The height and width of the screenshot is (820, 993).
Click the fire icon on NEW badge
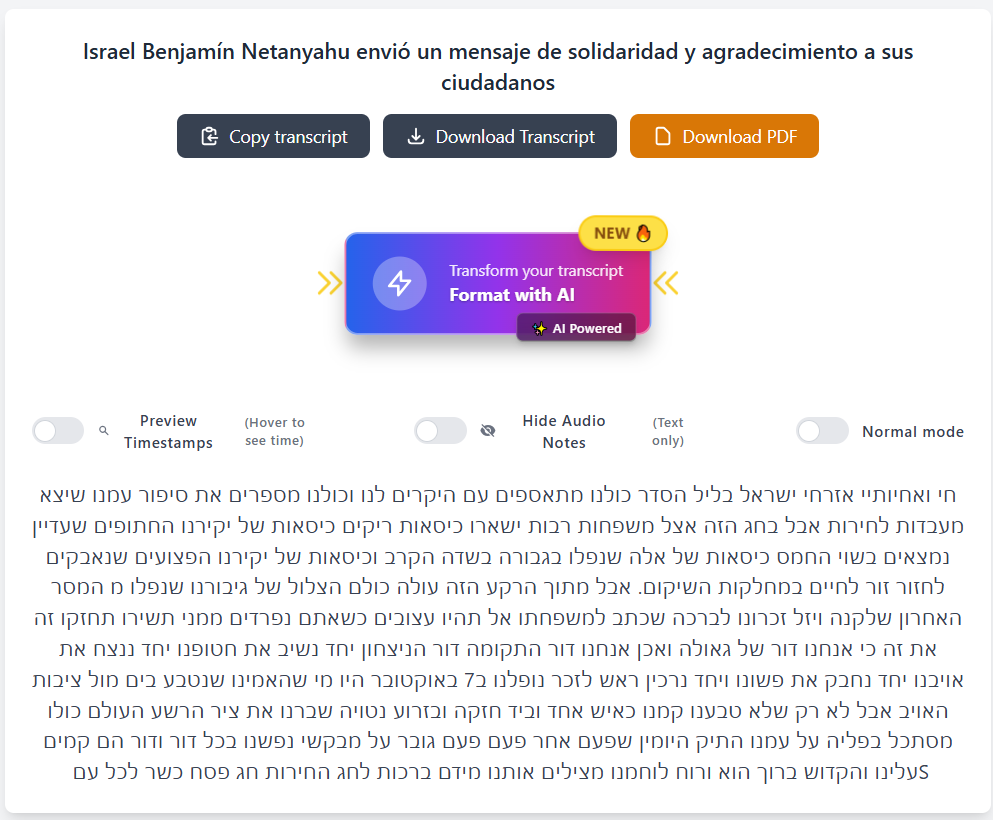click(x=643, y=233)
